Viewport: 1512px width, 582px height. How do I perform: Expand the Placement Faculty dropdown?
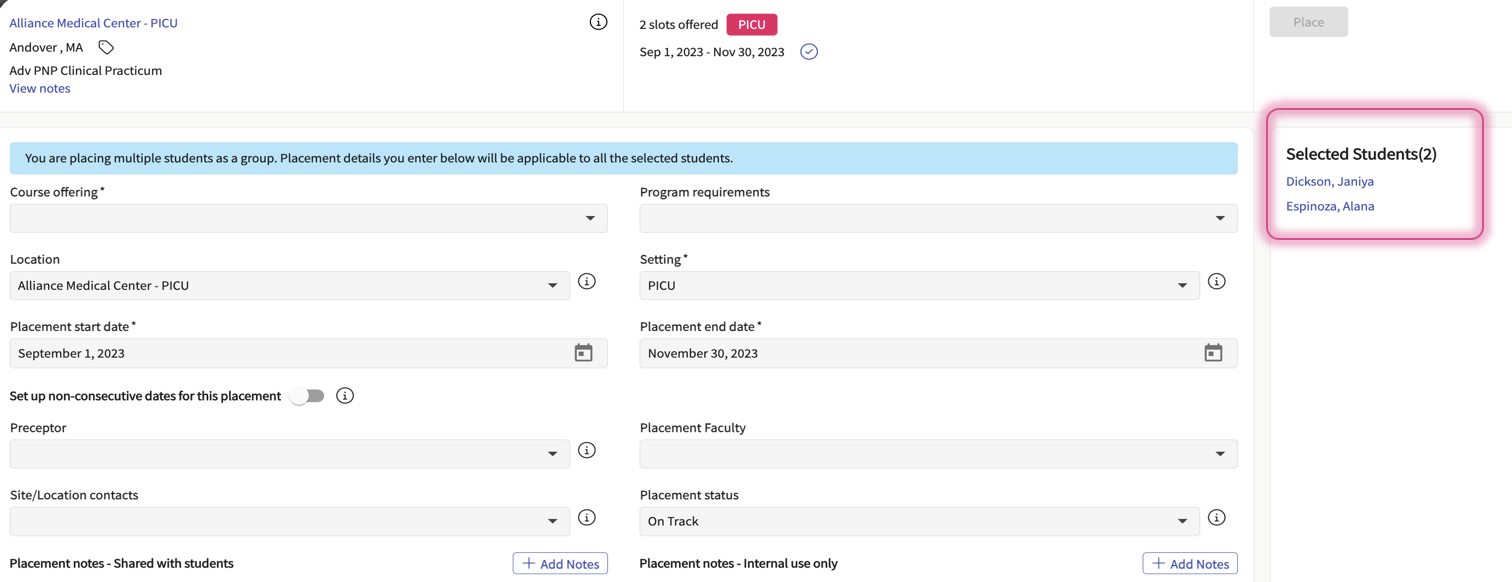coord(938,454)
